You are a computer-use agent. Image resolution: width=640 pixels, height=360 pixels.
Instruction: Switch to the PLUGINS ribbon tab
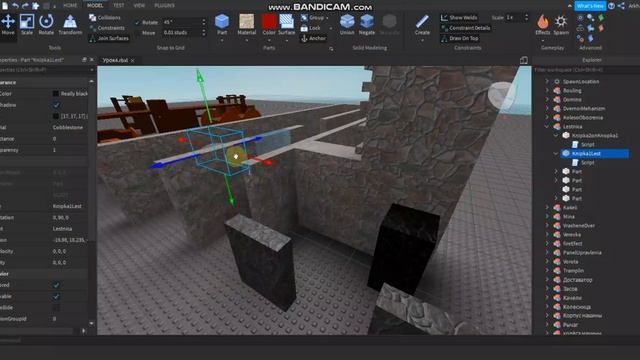pos(164,6)
